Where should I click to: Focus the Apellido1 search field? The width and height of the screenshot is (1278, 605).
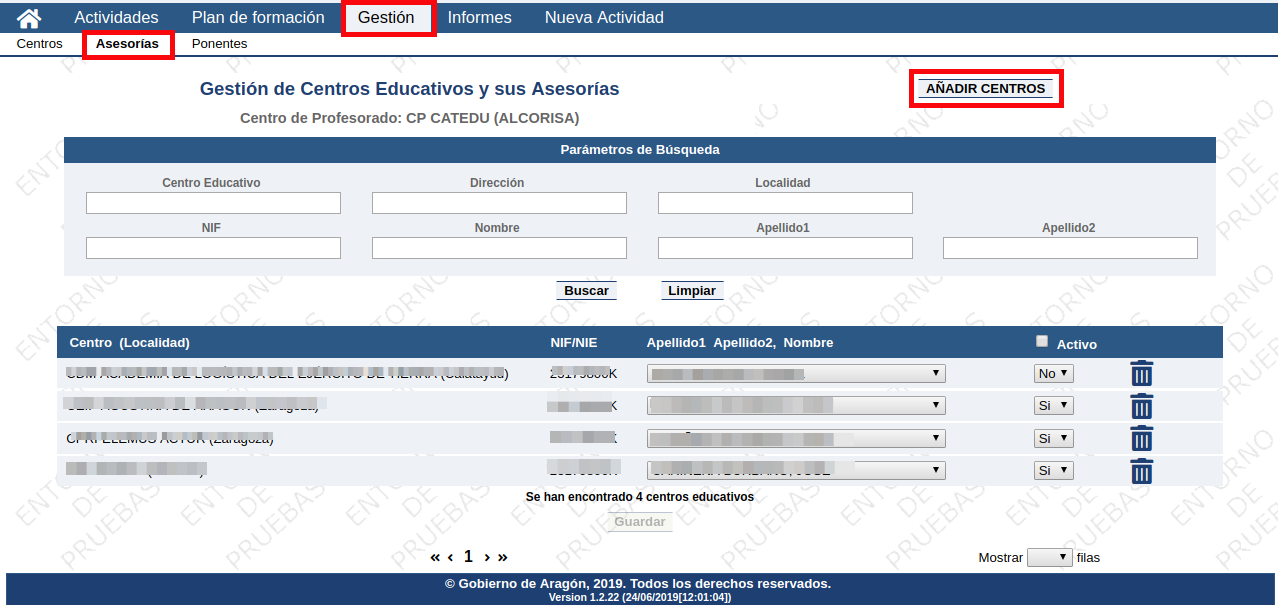[x=785, y=248]
